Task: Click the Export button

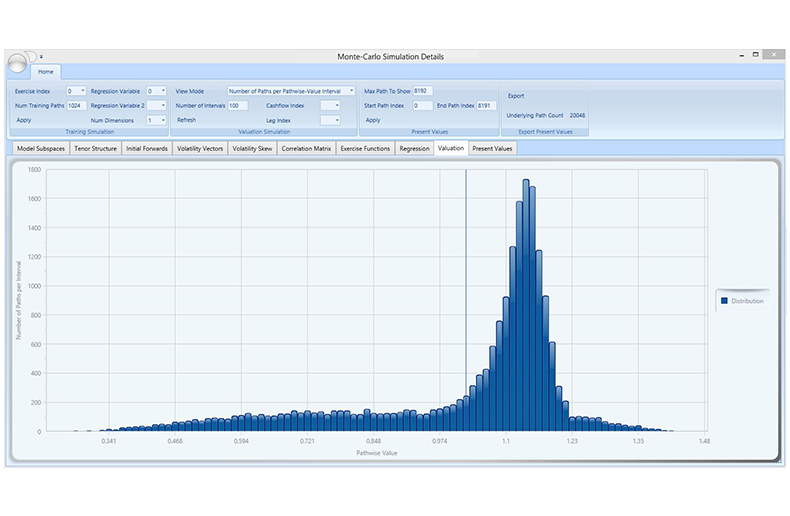Action: click(x=516, y=96)
